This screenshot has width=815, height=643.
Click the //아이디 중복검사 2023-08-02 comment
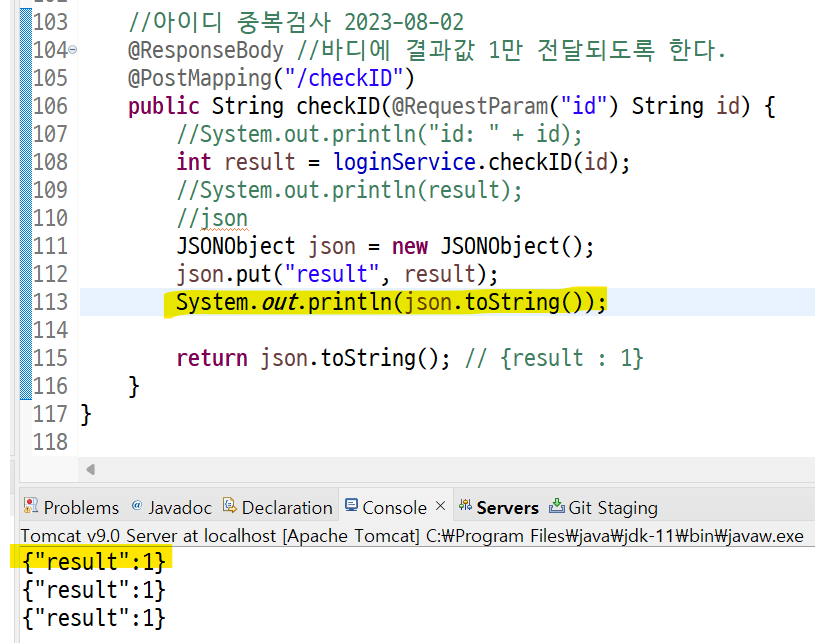[296, 22]
